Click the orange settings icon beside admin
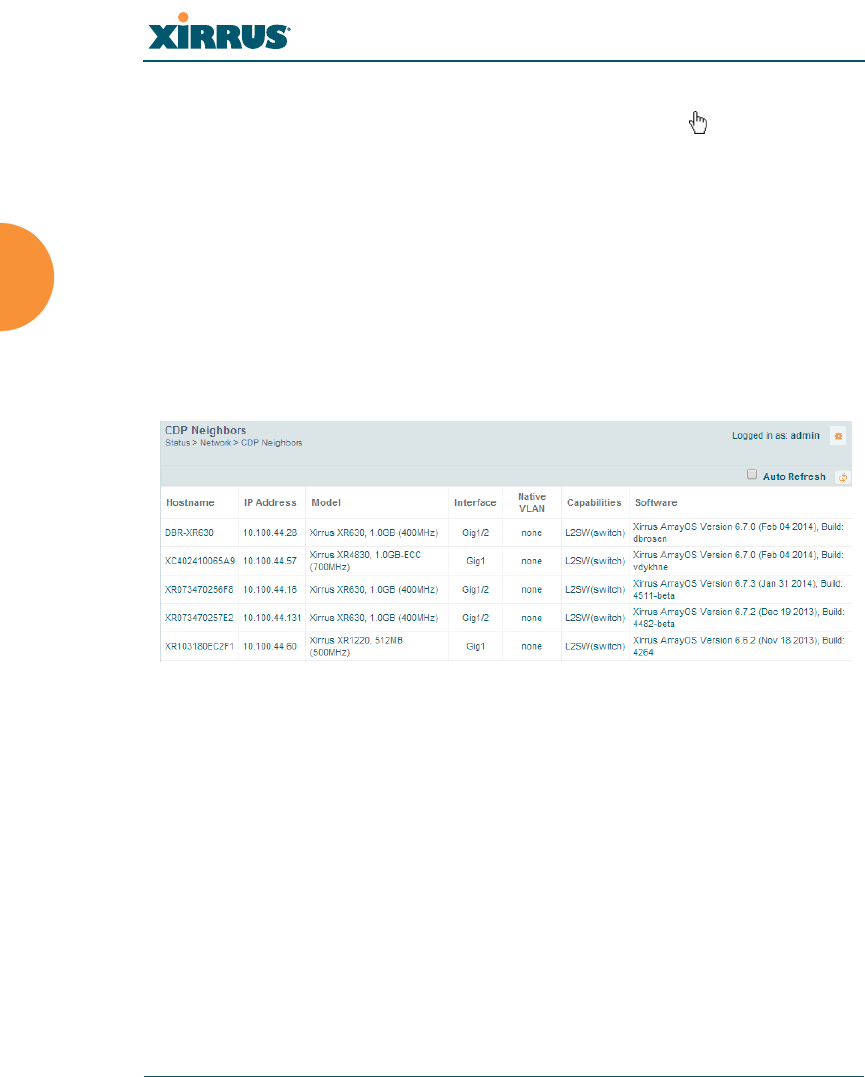Viewport: 865px width, 1077px height. [x=838, y=436]
